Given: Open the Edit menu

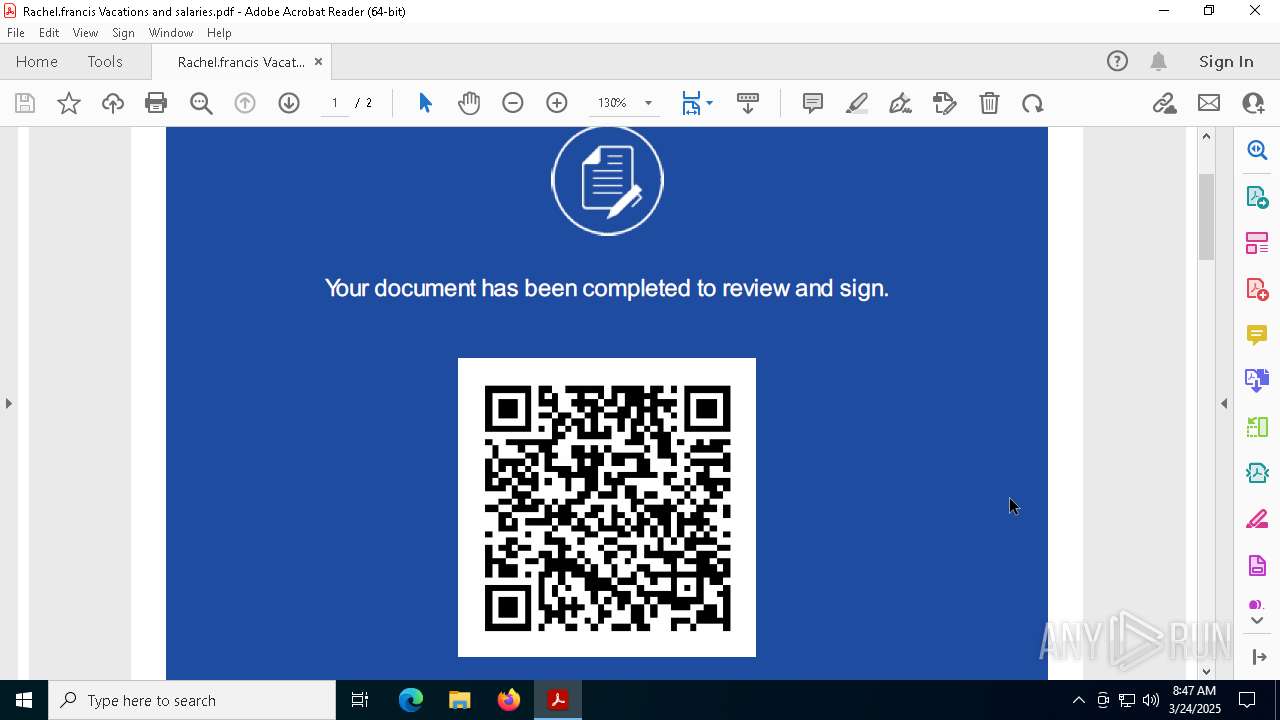Looking at the screenshot, I should (x=49, y=32).
